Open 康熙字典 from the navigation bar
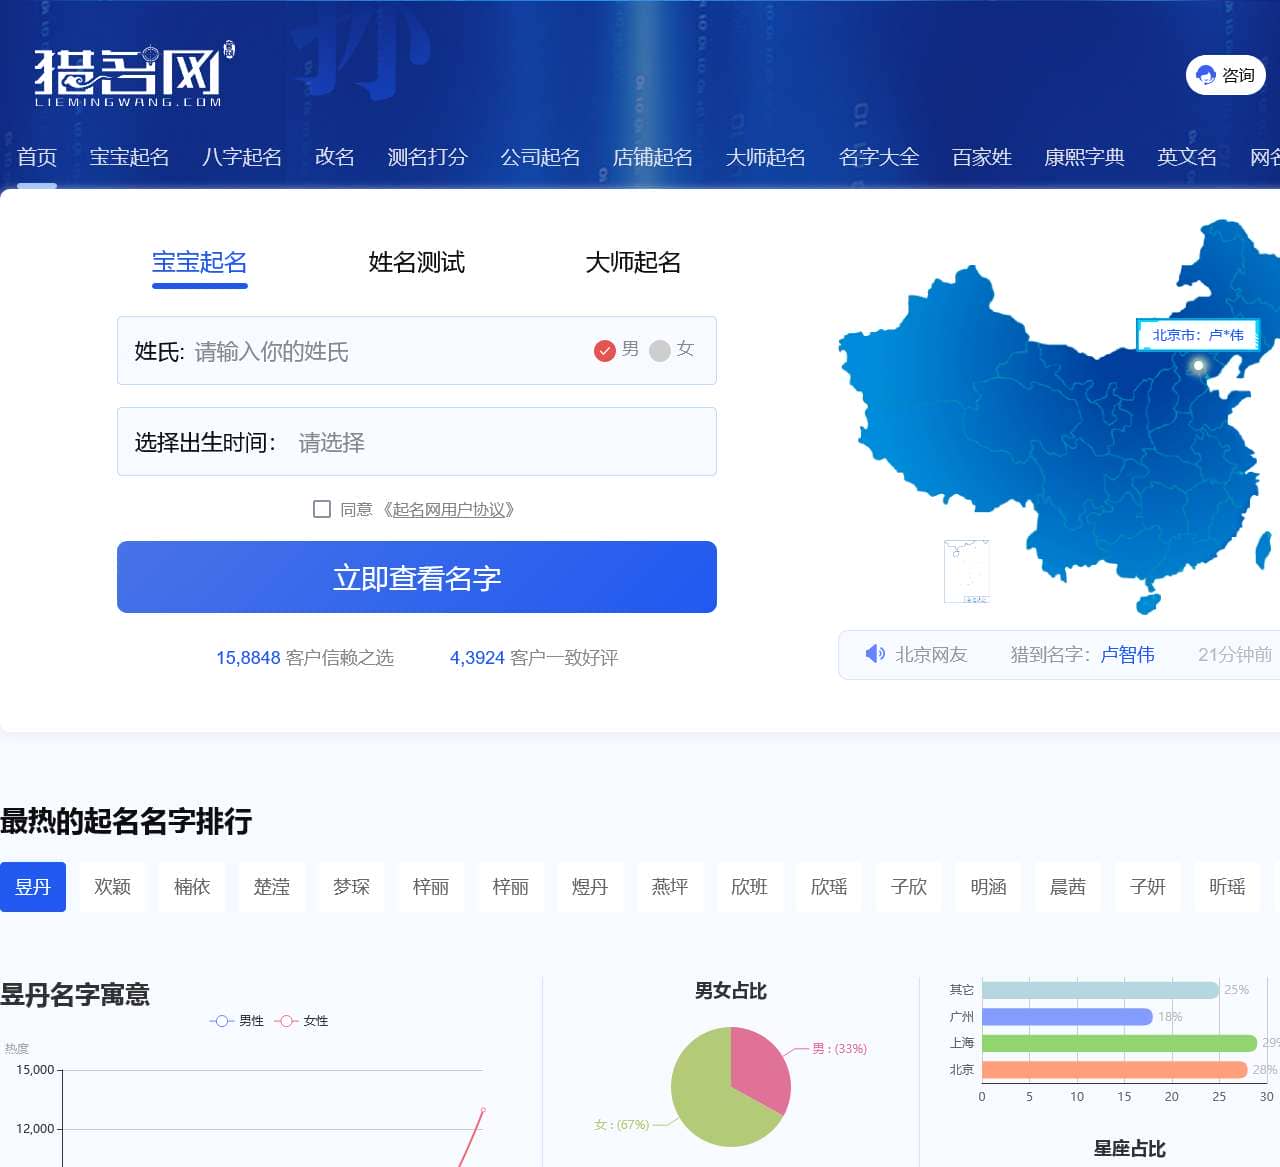 [1085, 157]
